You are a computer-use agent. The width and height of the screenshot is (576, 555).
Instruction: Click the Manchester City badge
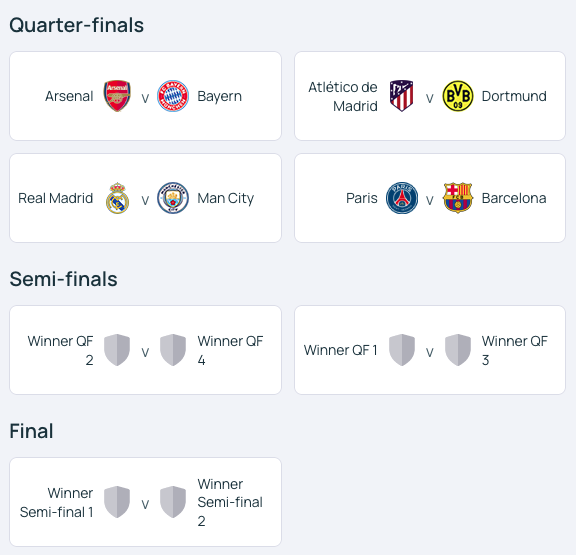[173, 198]
